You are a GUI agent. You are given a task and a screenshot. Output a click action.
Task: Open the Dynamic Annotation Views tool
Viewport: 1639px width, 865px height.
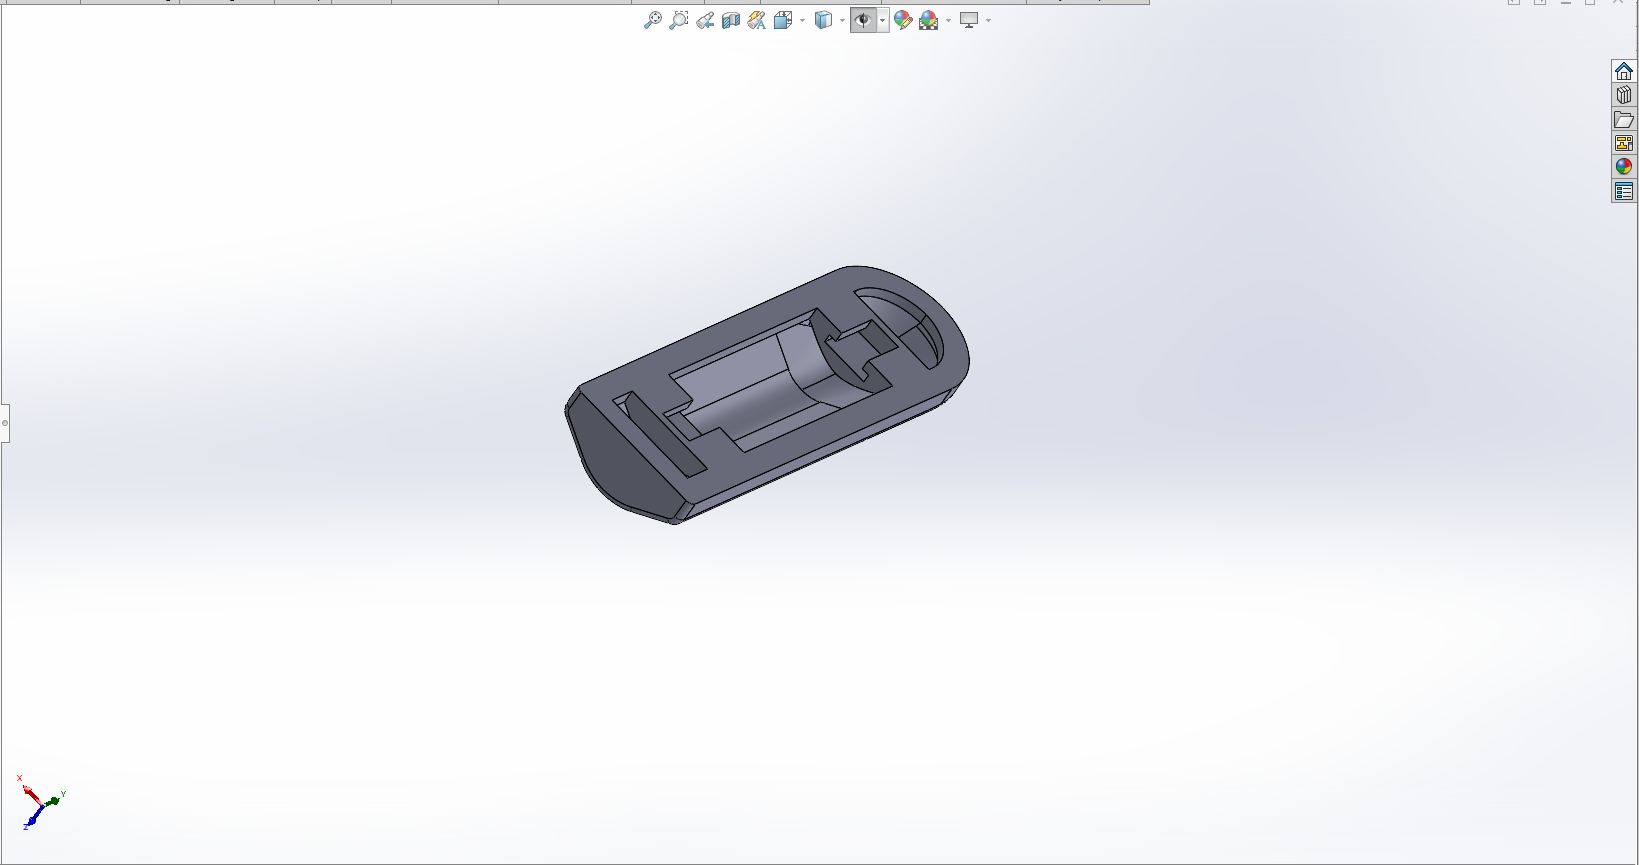[757, 20]
